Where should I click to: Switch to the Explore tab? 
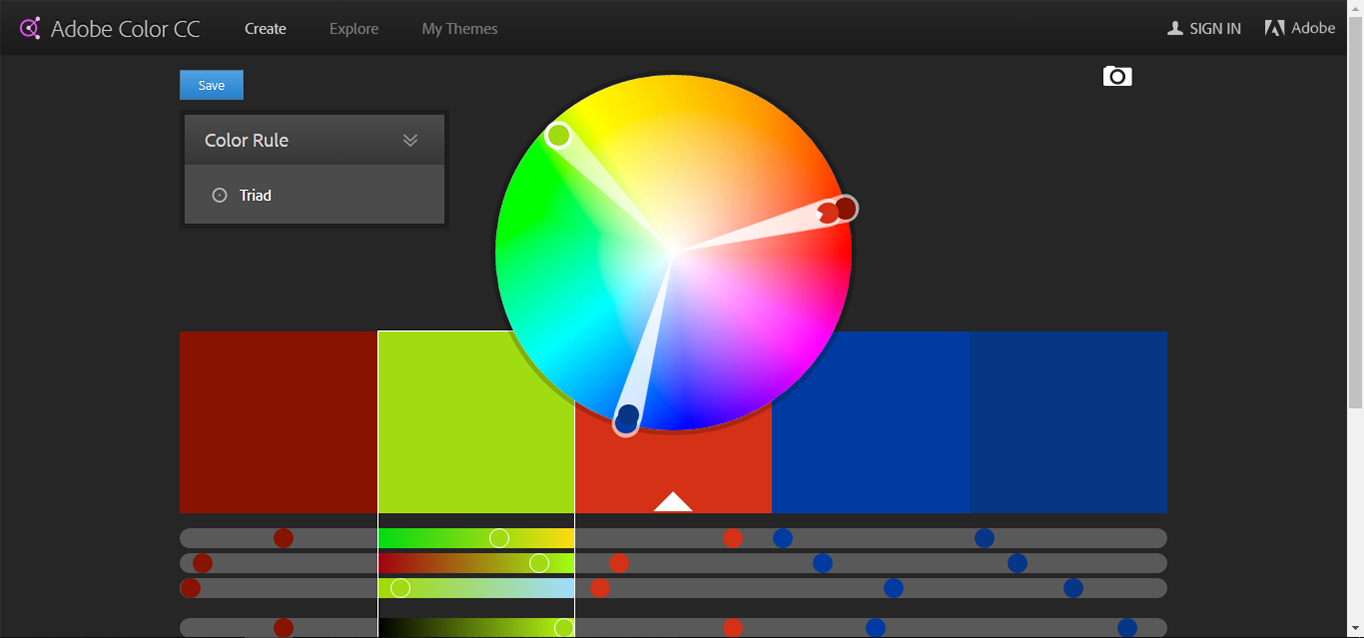353,28
